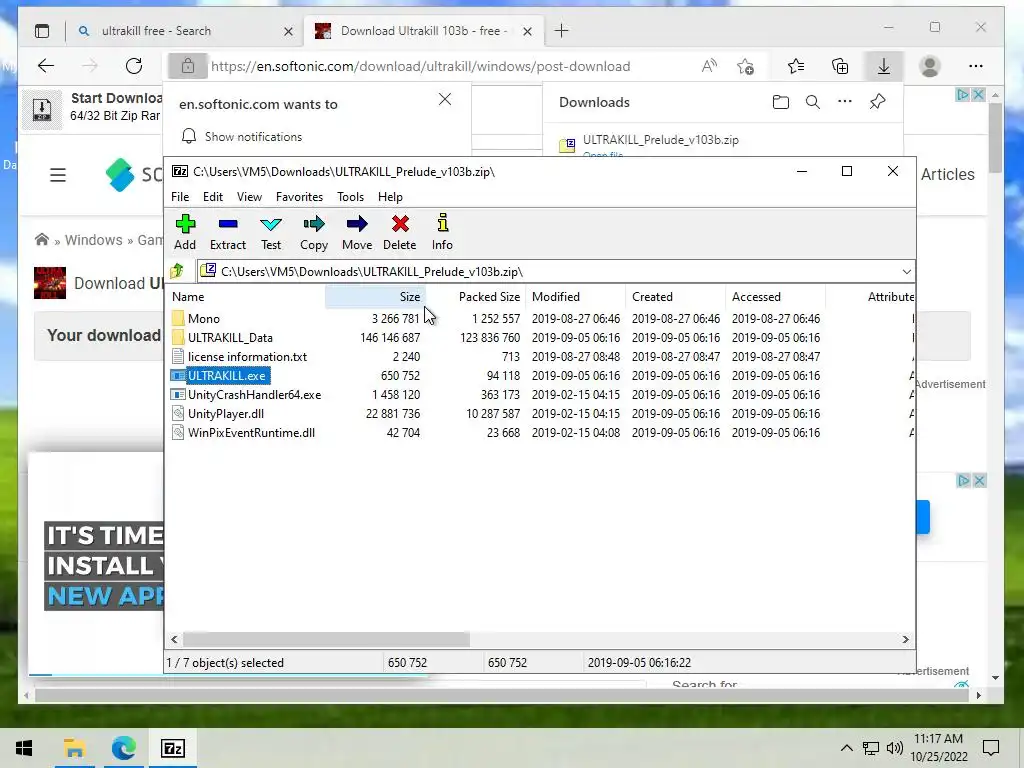This screenshot has width=1024, height=768.
Task: Open the Downloads folder icon in panel
Action: click(780, 102)
